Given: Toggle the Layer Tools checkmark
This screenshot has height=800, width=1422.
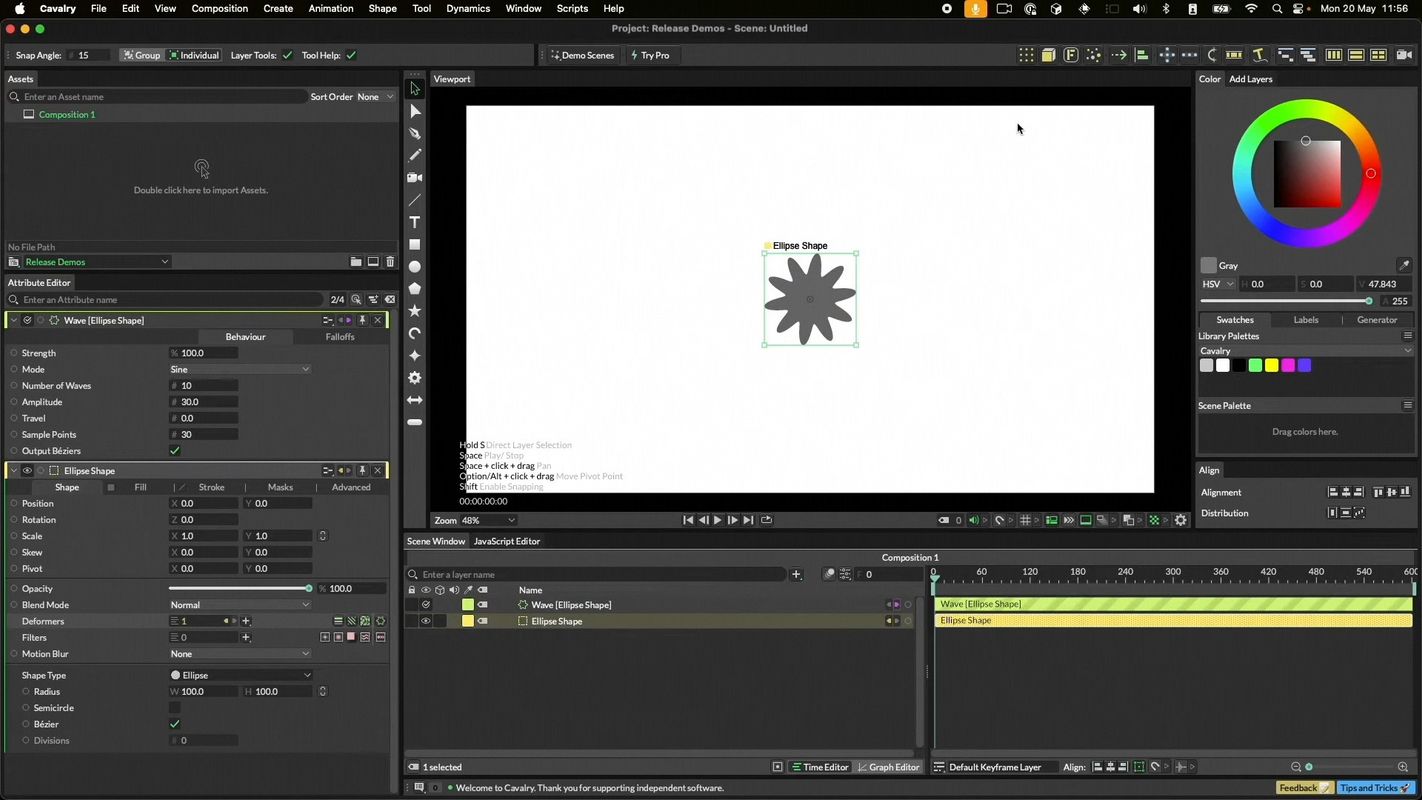Looking at the screenshot, I should click(288, 55).
